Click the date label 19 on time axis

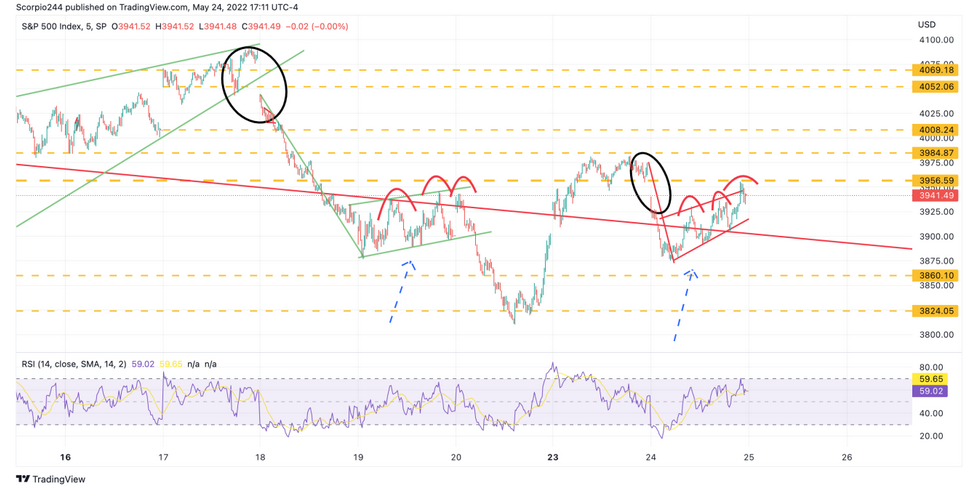pos(358,457)
